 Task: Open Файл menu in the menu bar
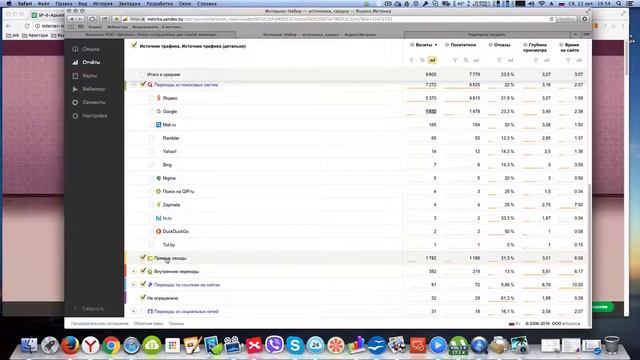coord(44,4)
